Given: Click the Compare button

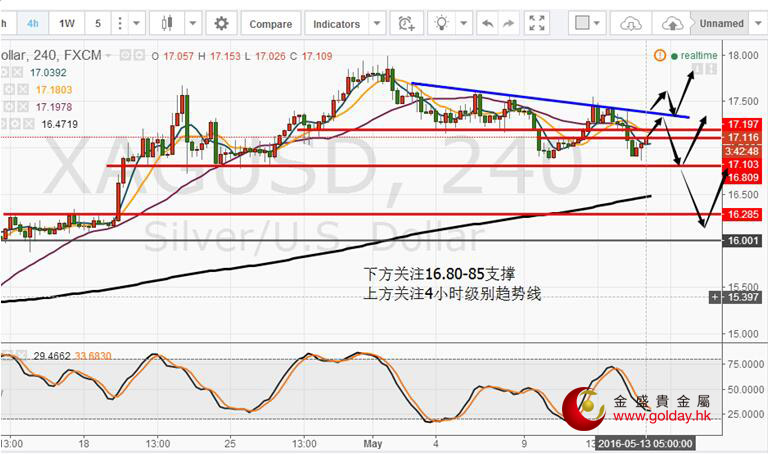Looking at the screenshot, I should [270, 23].
